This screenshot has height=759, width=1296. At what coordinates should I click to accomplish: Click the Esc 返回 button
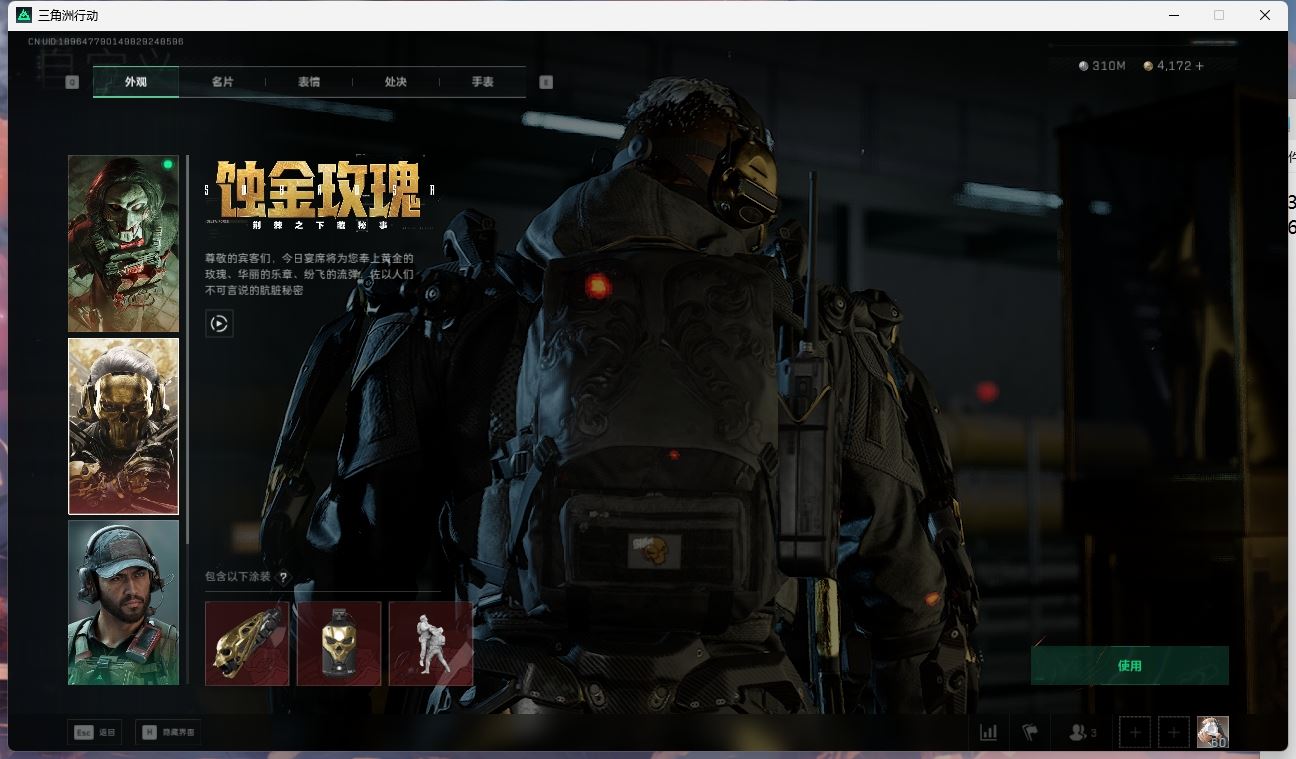[x=95, y=732]
